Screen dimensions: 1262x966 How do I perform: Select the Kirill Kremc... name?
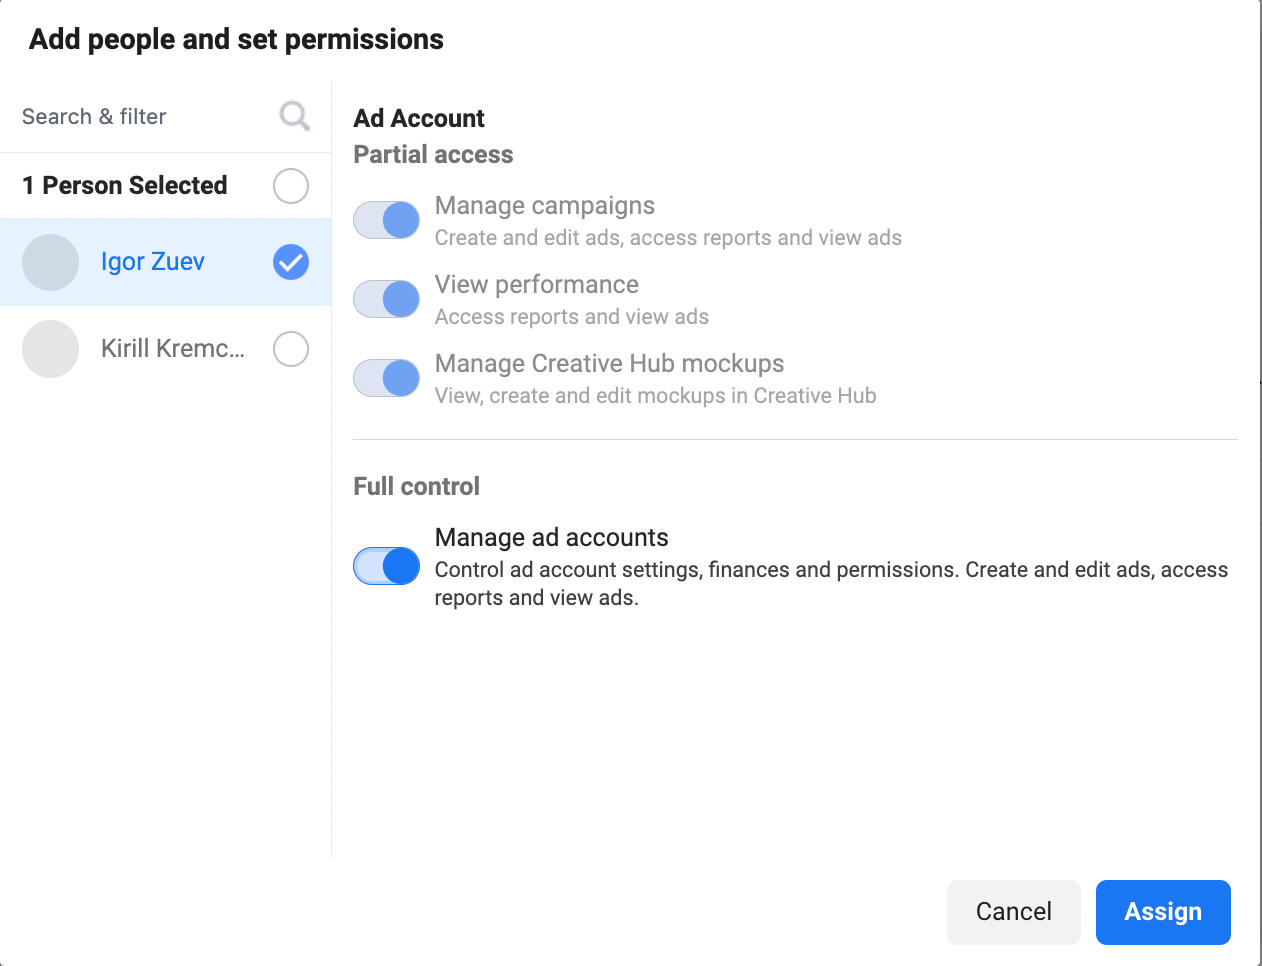click(x=173, y=349)
